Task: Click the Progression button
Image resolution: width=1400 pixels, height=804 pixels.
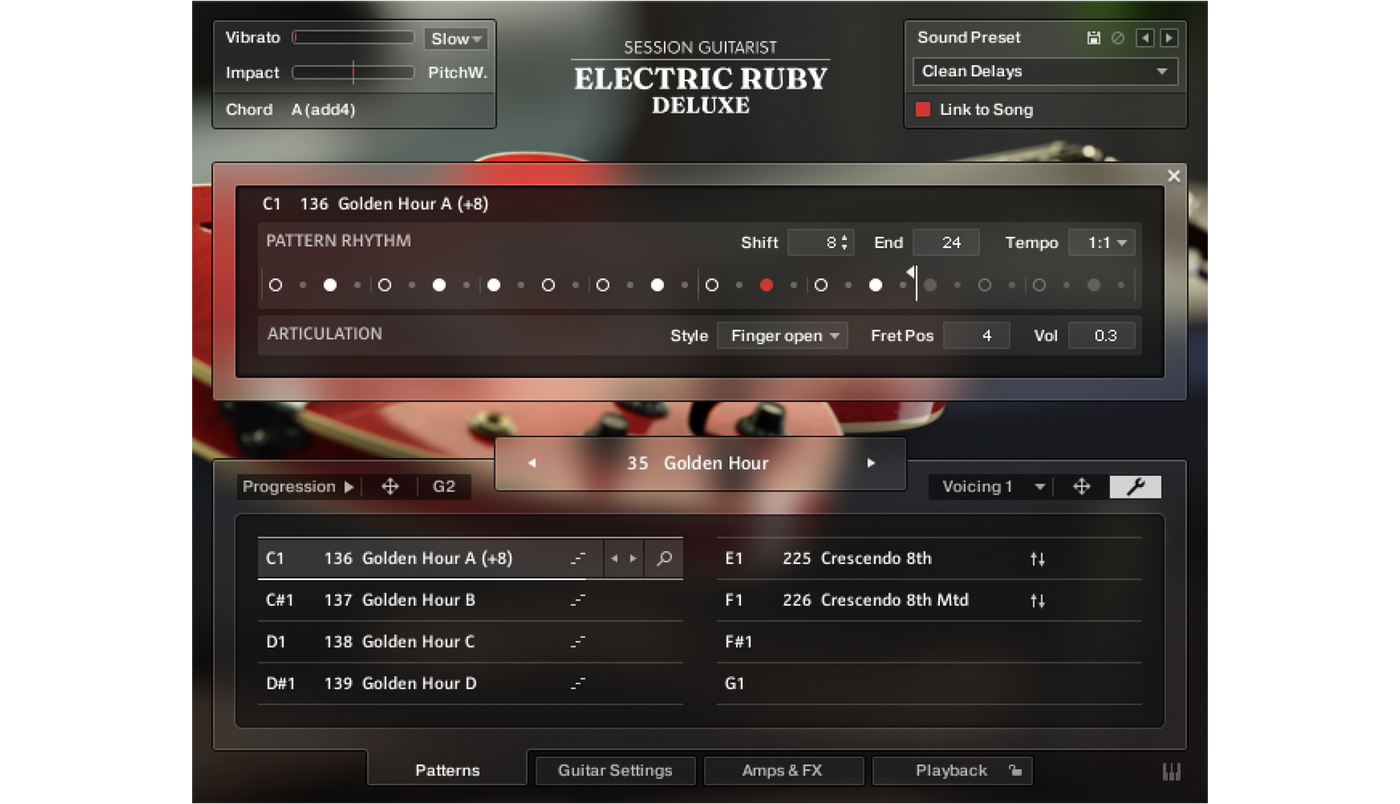Action: pyautogui.click(x=298, y=487)
